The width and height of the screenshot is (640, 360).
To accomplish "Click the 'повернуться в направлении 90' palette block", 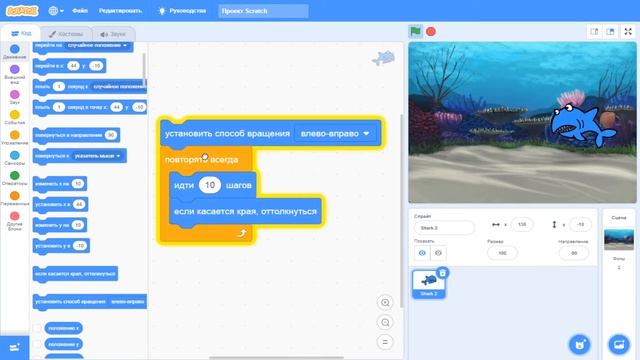I will click(x=76, y=135).
